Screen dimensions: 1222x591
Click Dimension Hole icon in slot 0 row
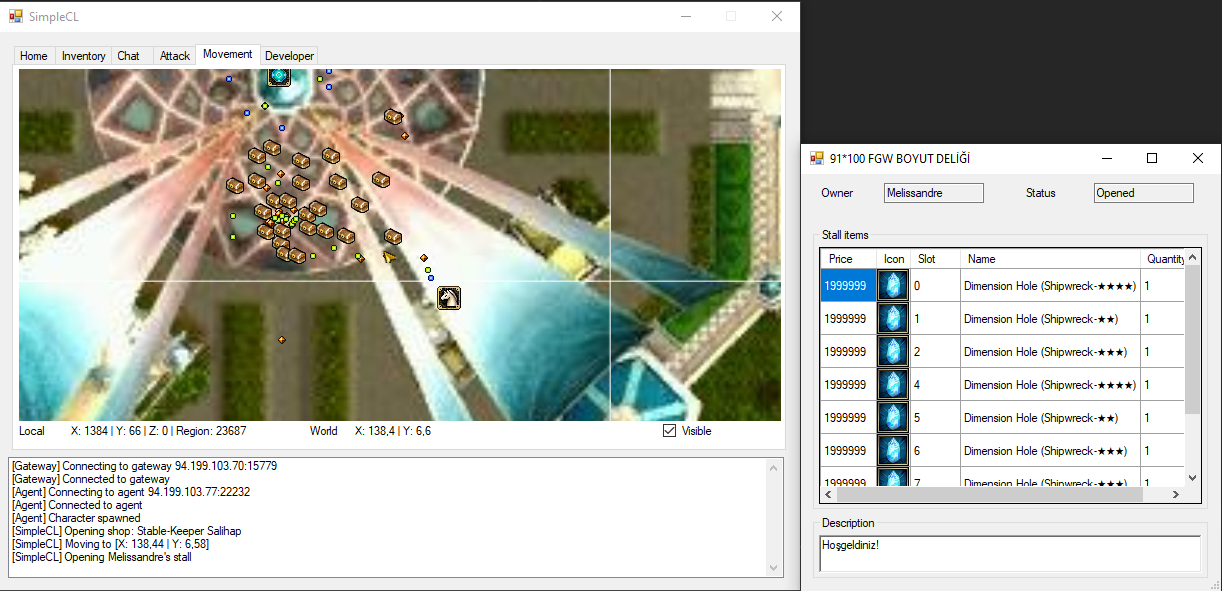(x=893, y=285)
